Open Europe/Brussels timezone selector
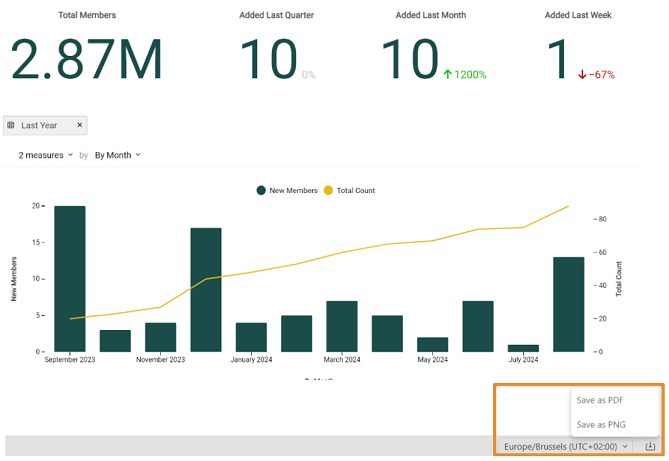The image size is (669, 461). coord(566,446)
